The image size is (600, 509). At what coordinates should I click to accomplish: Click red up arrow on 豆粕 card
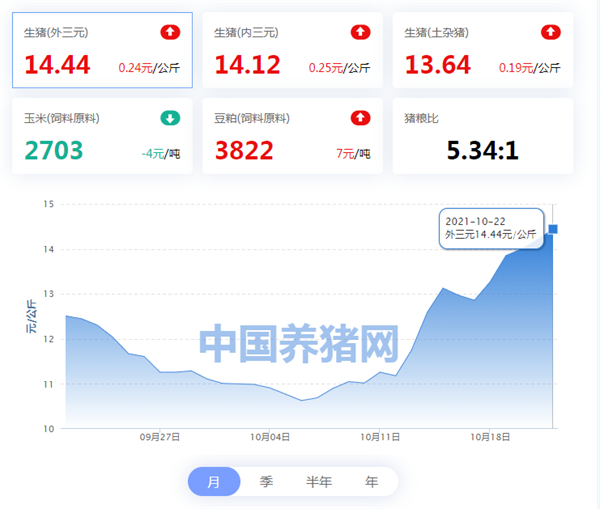(x=360, y=118)
